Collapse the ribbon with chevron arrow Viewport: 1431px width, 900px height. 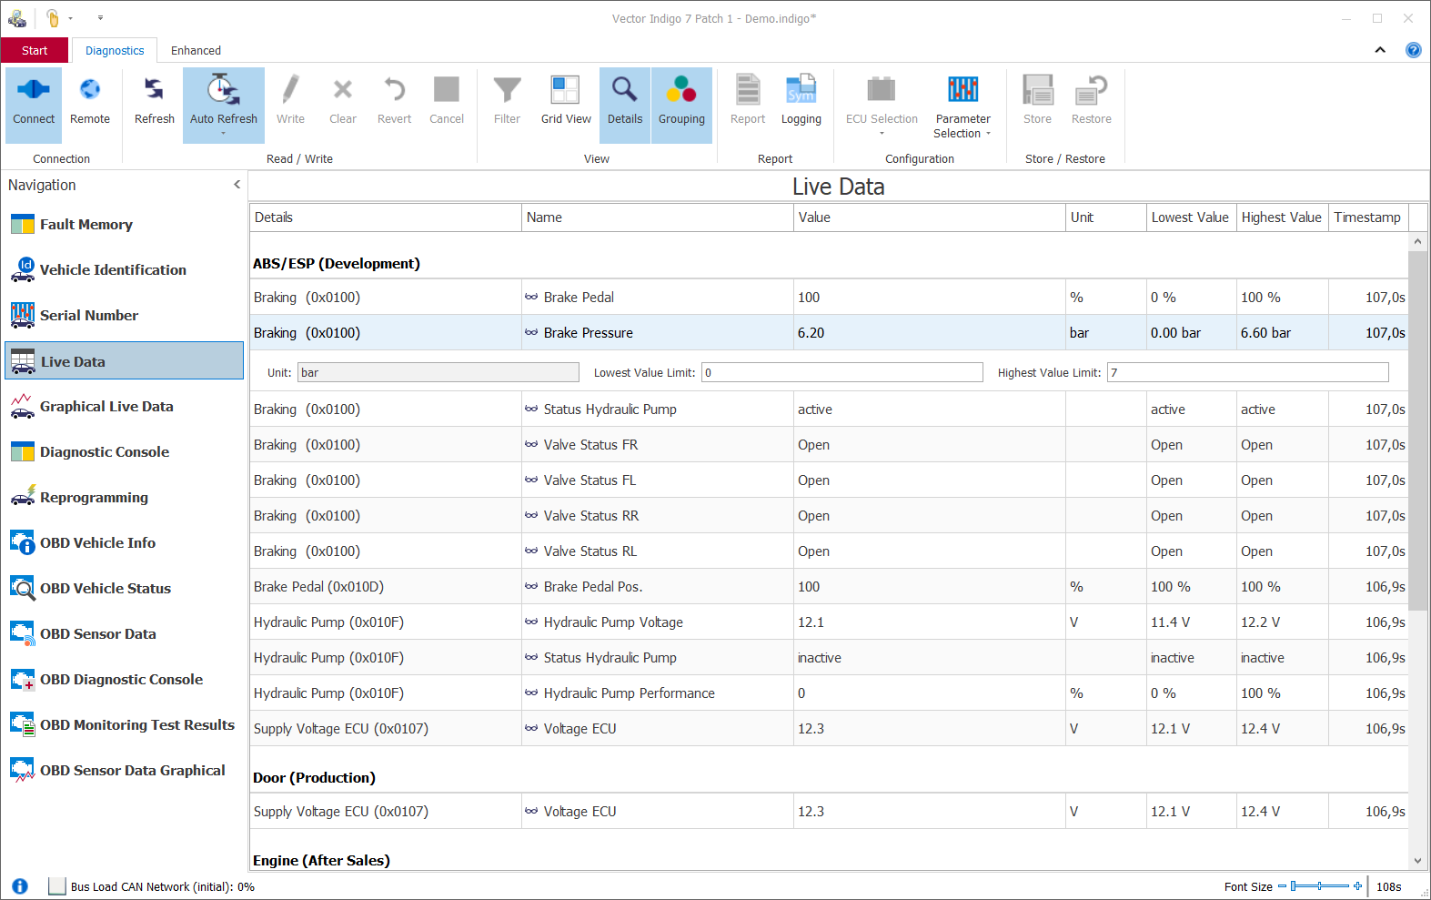[1380, 50]
